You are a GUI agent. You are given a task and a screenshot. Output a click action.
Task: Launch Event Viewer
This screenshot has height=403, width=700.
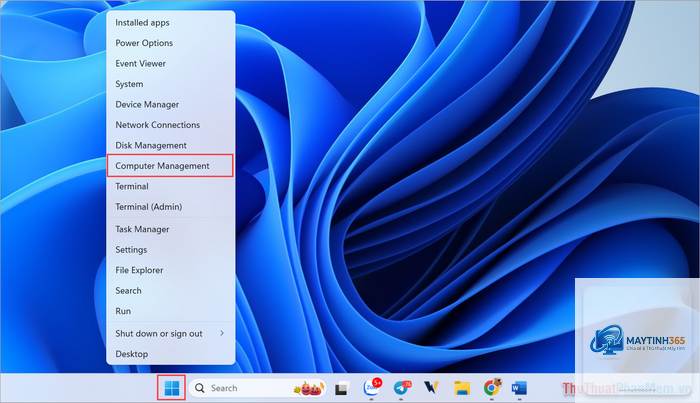click(x=171, y=64)
